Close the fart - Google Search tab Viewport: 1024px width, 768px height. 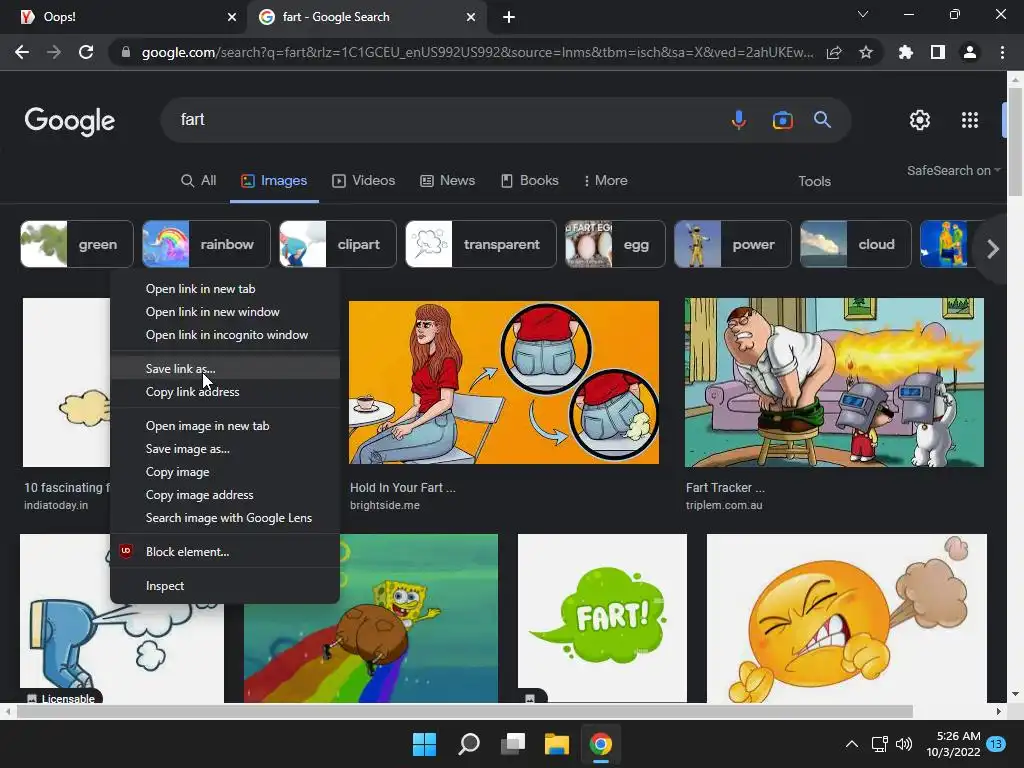[471, 17]
